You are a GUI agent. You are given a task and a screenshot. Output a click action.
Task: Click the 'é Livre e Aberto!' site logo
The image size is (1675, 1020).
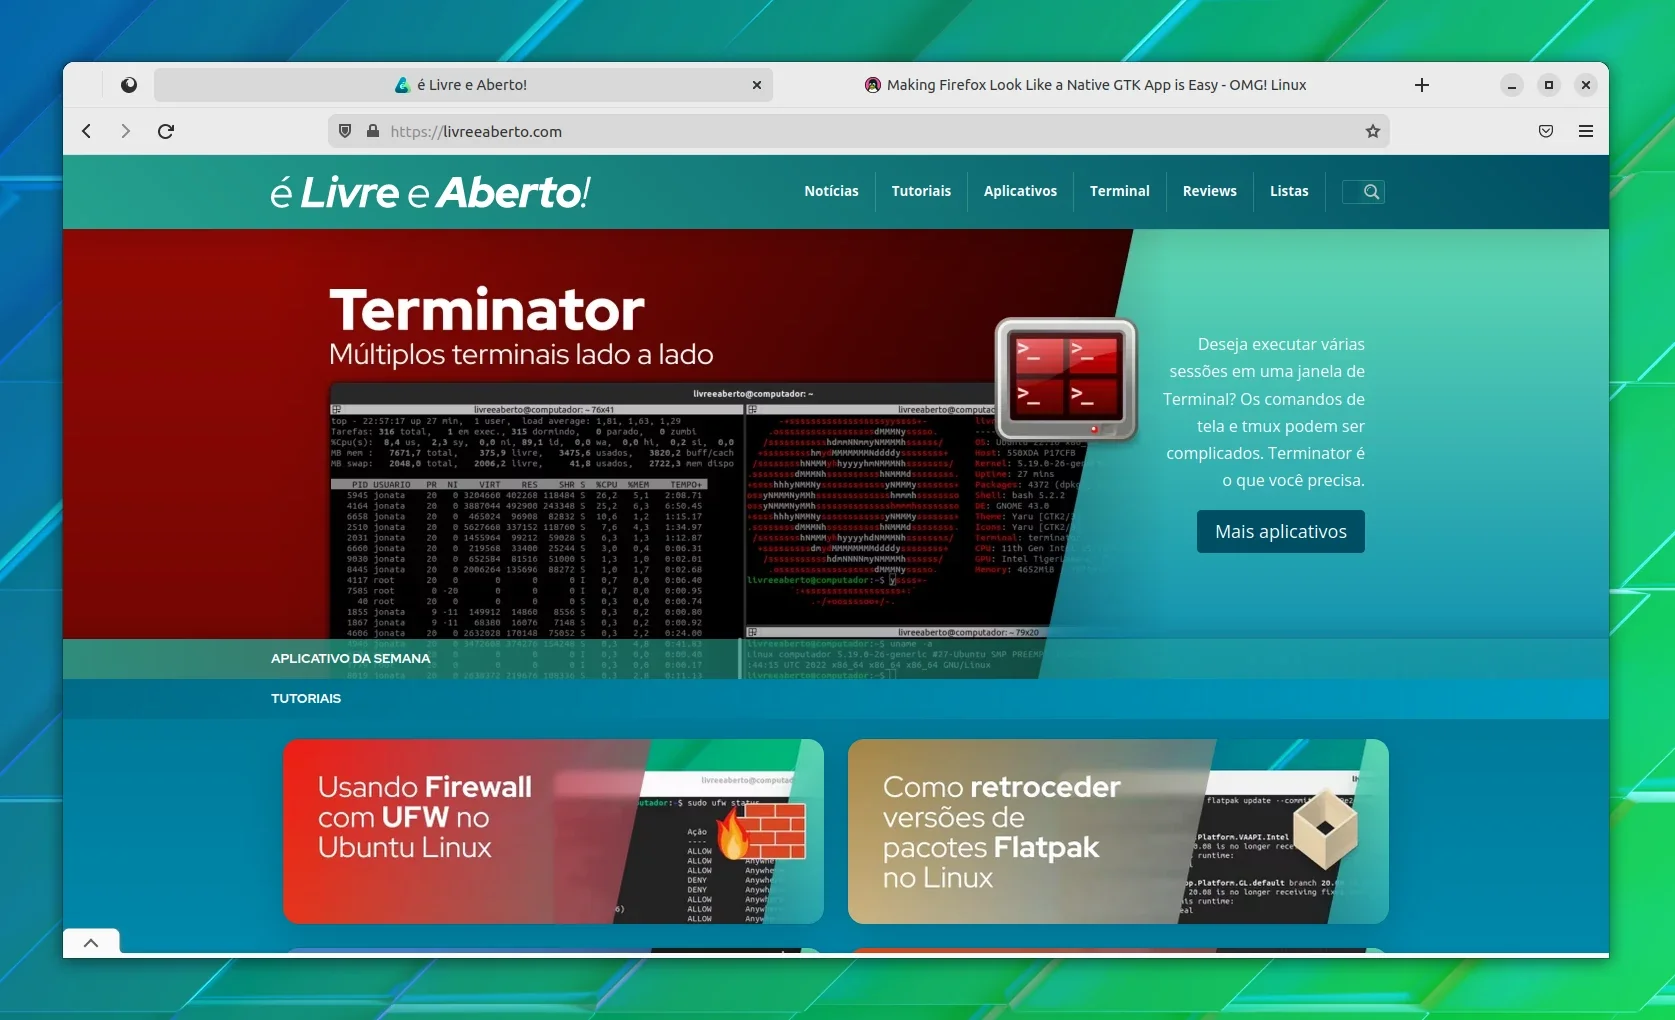point(430,192)
